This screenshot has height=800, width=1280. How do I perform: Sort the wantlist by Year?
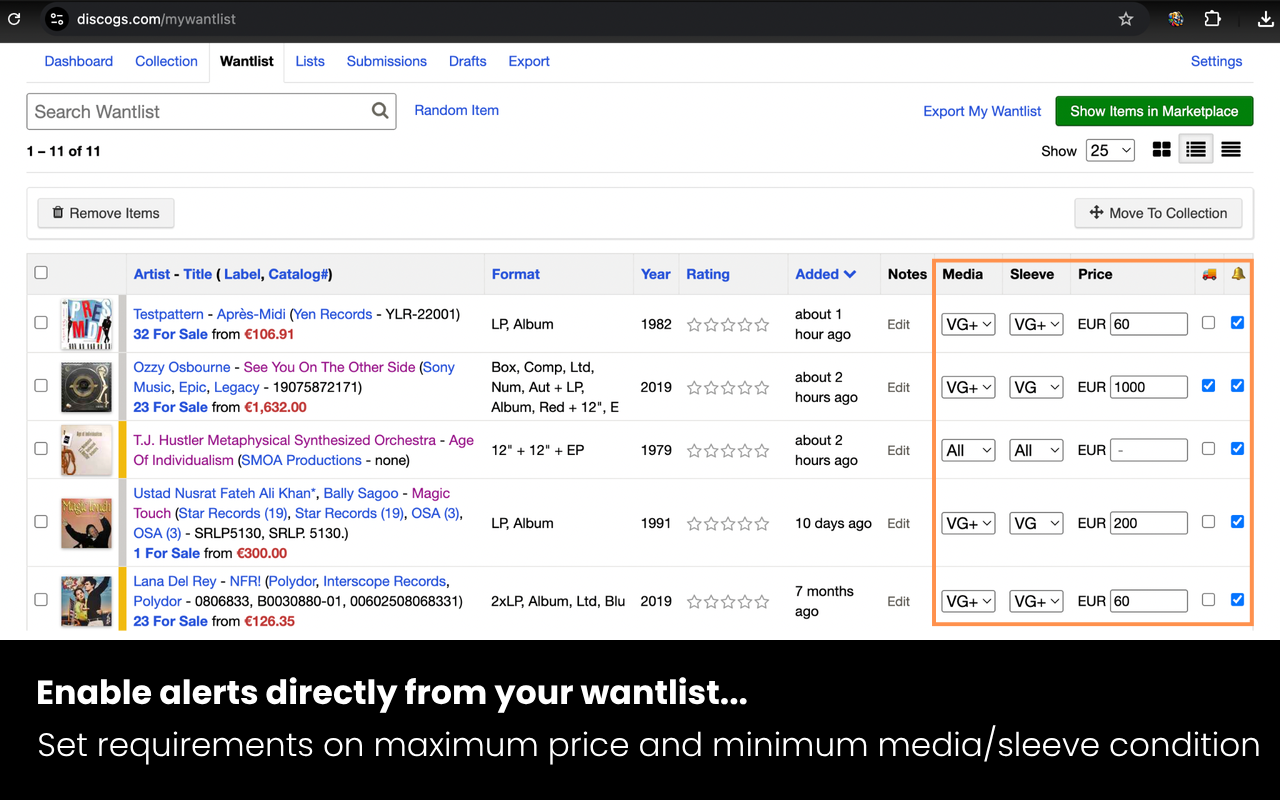[x=656, y=274]
